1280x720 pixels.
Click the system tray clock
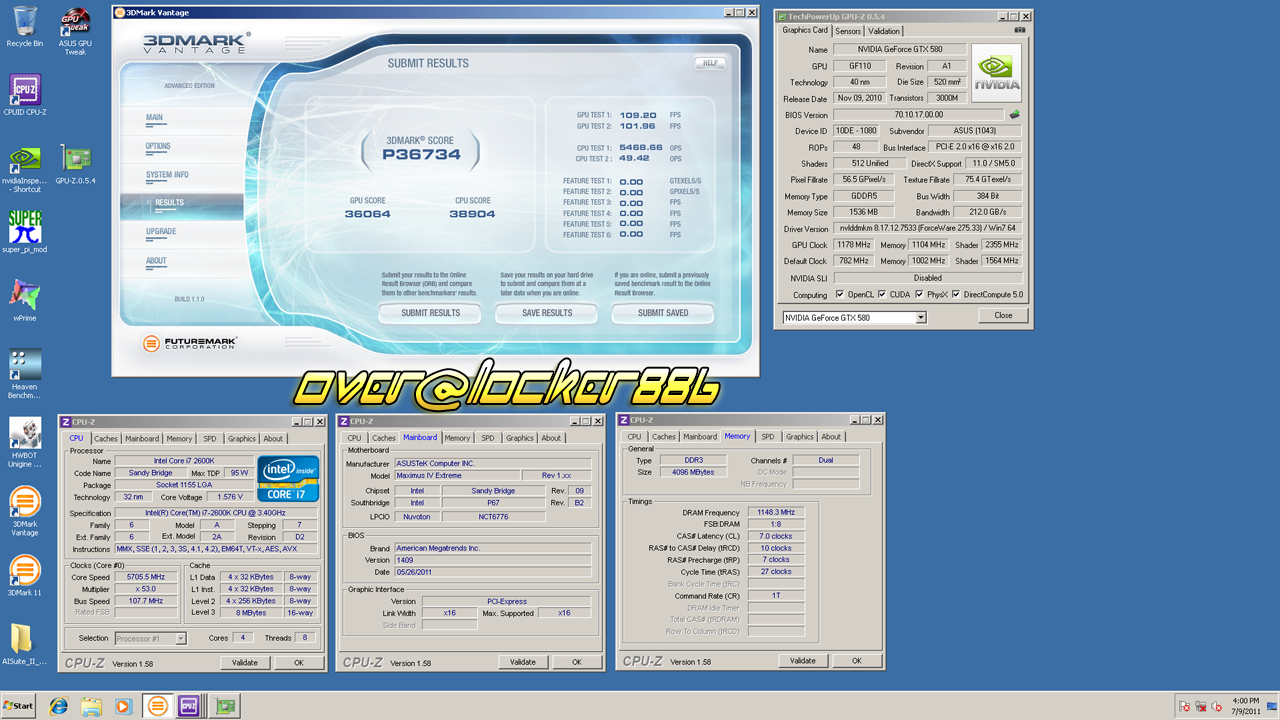tap(1246, 706)
